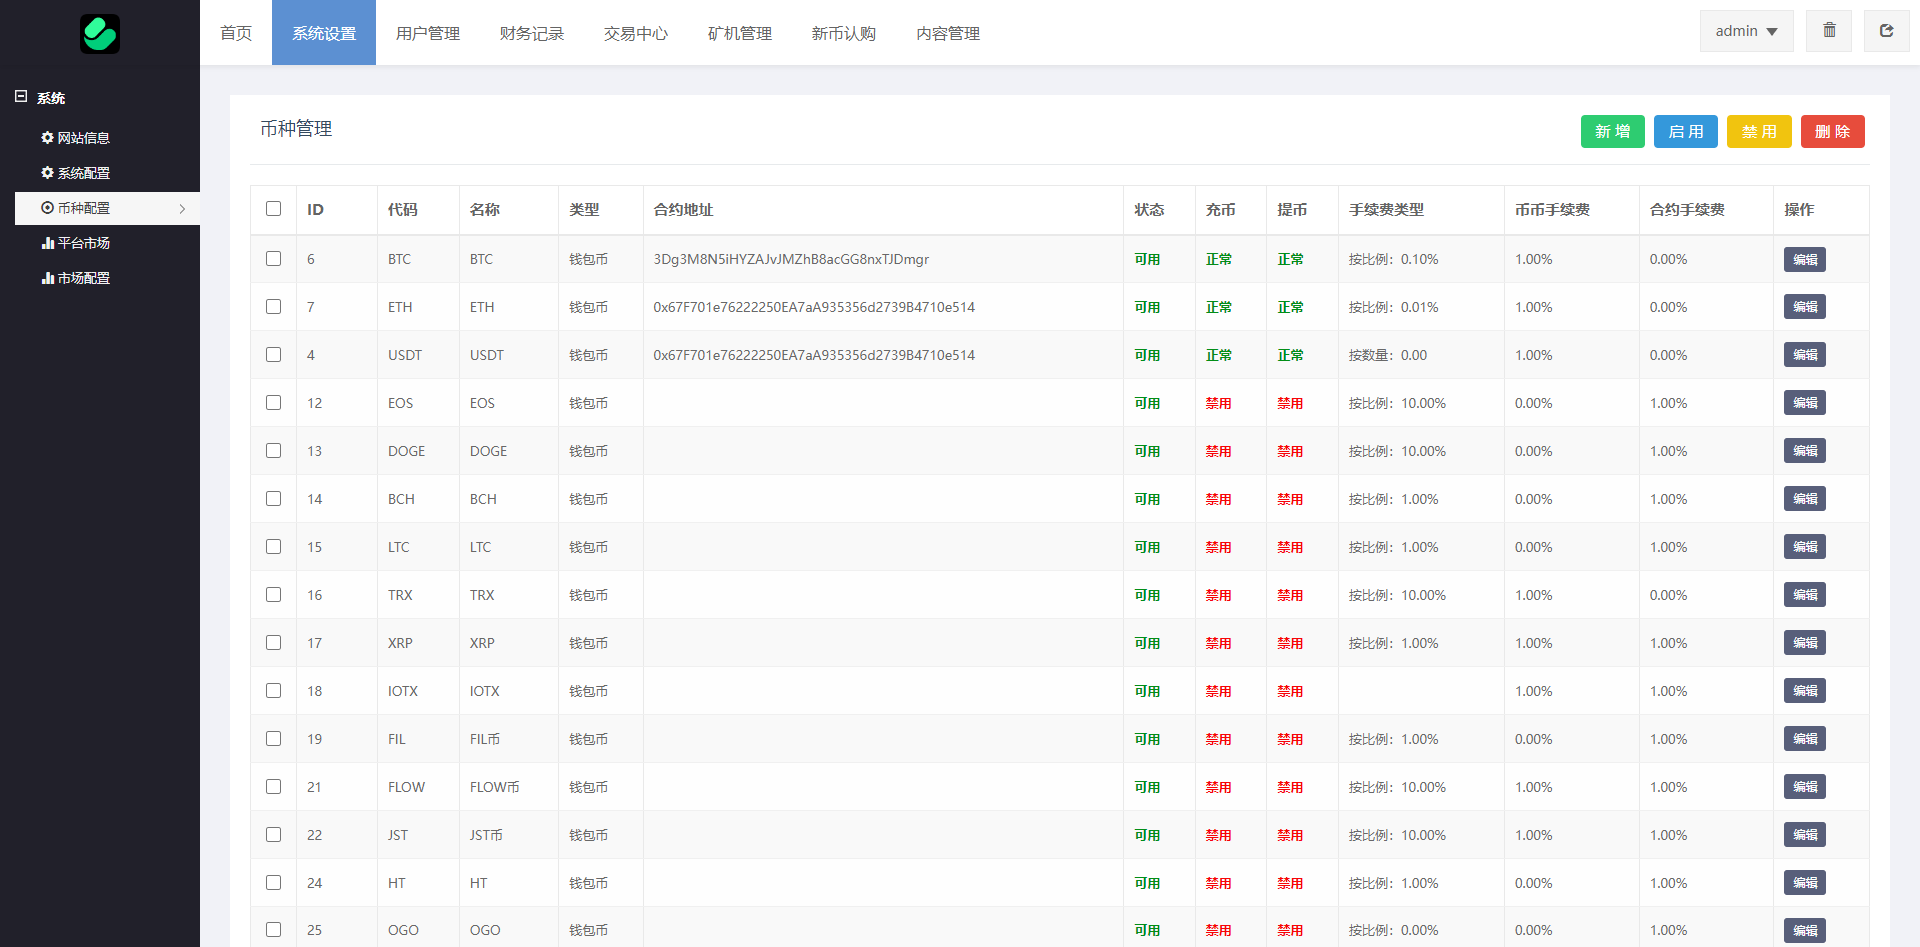Viewport: 1920px width, 947px height.
Task: Click the chevron arrow beside 币种配置
Action: [182, 209]
